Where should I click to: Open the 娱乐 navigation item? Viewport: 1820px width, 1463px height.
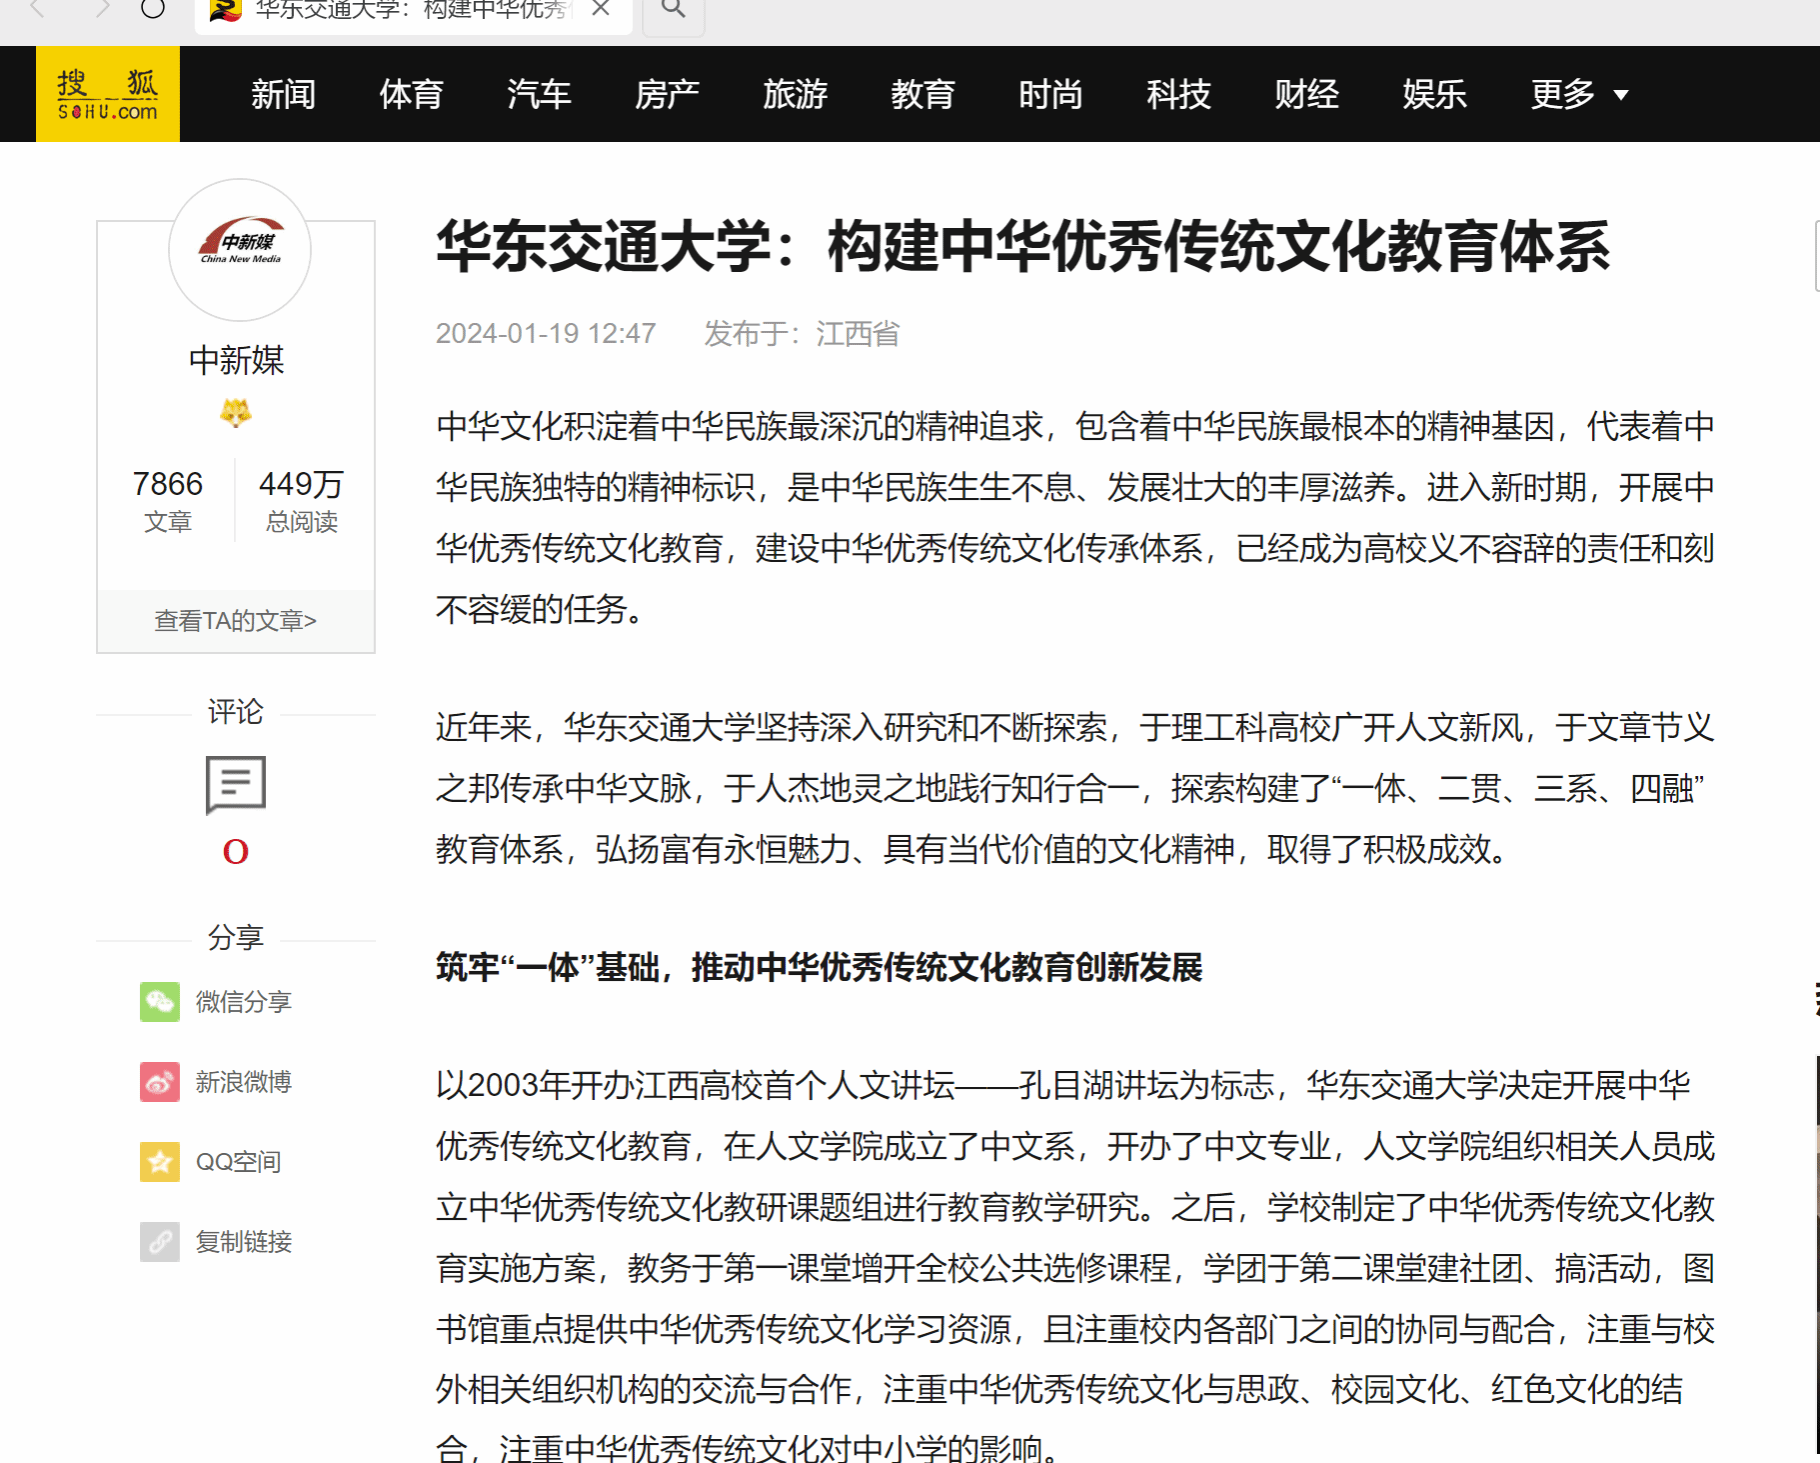click(x=1435, y=94)
